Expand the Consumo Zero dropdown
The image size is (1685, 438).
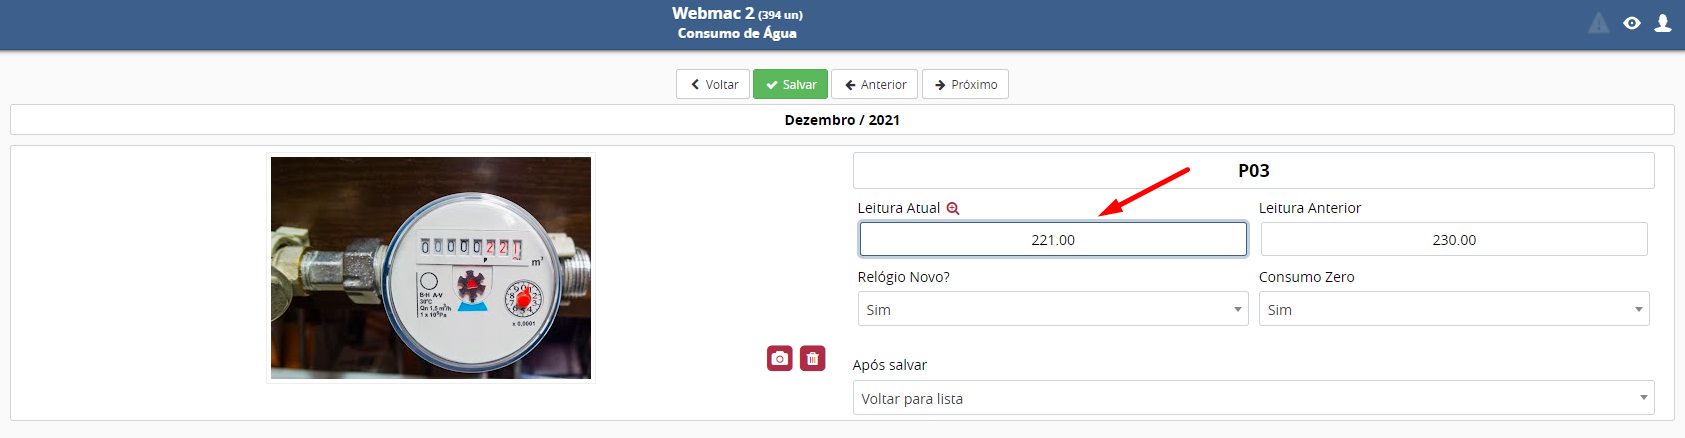(1454, 309)
